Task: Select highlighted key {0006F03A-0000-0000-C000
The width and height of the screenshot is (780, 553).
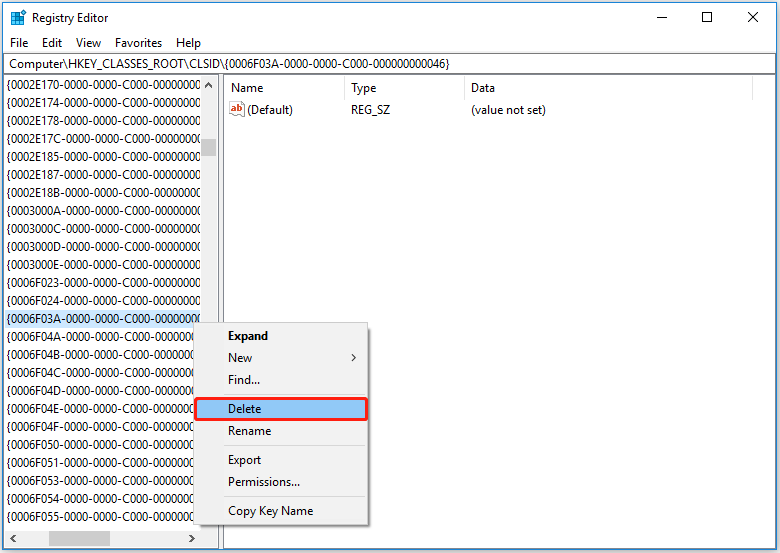Action: (x=103, y=319)
